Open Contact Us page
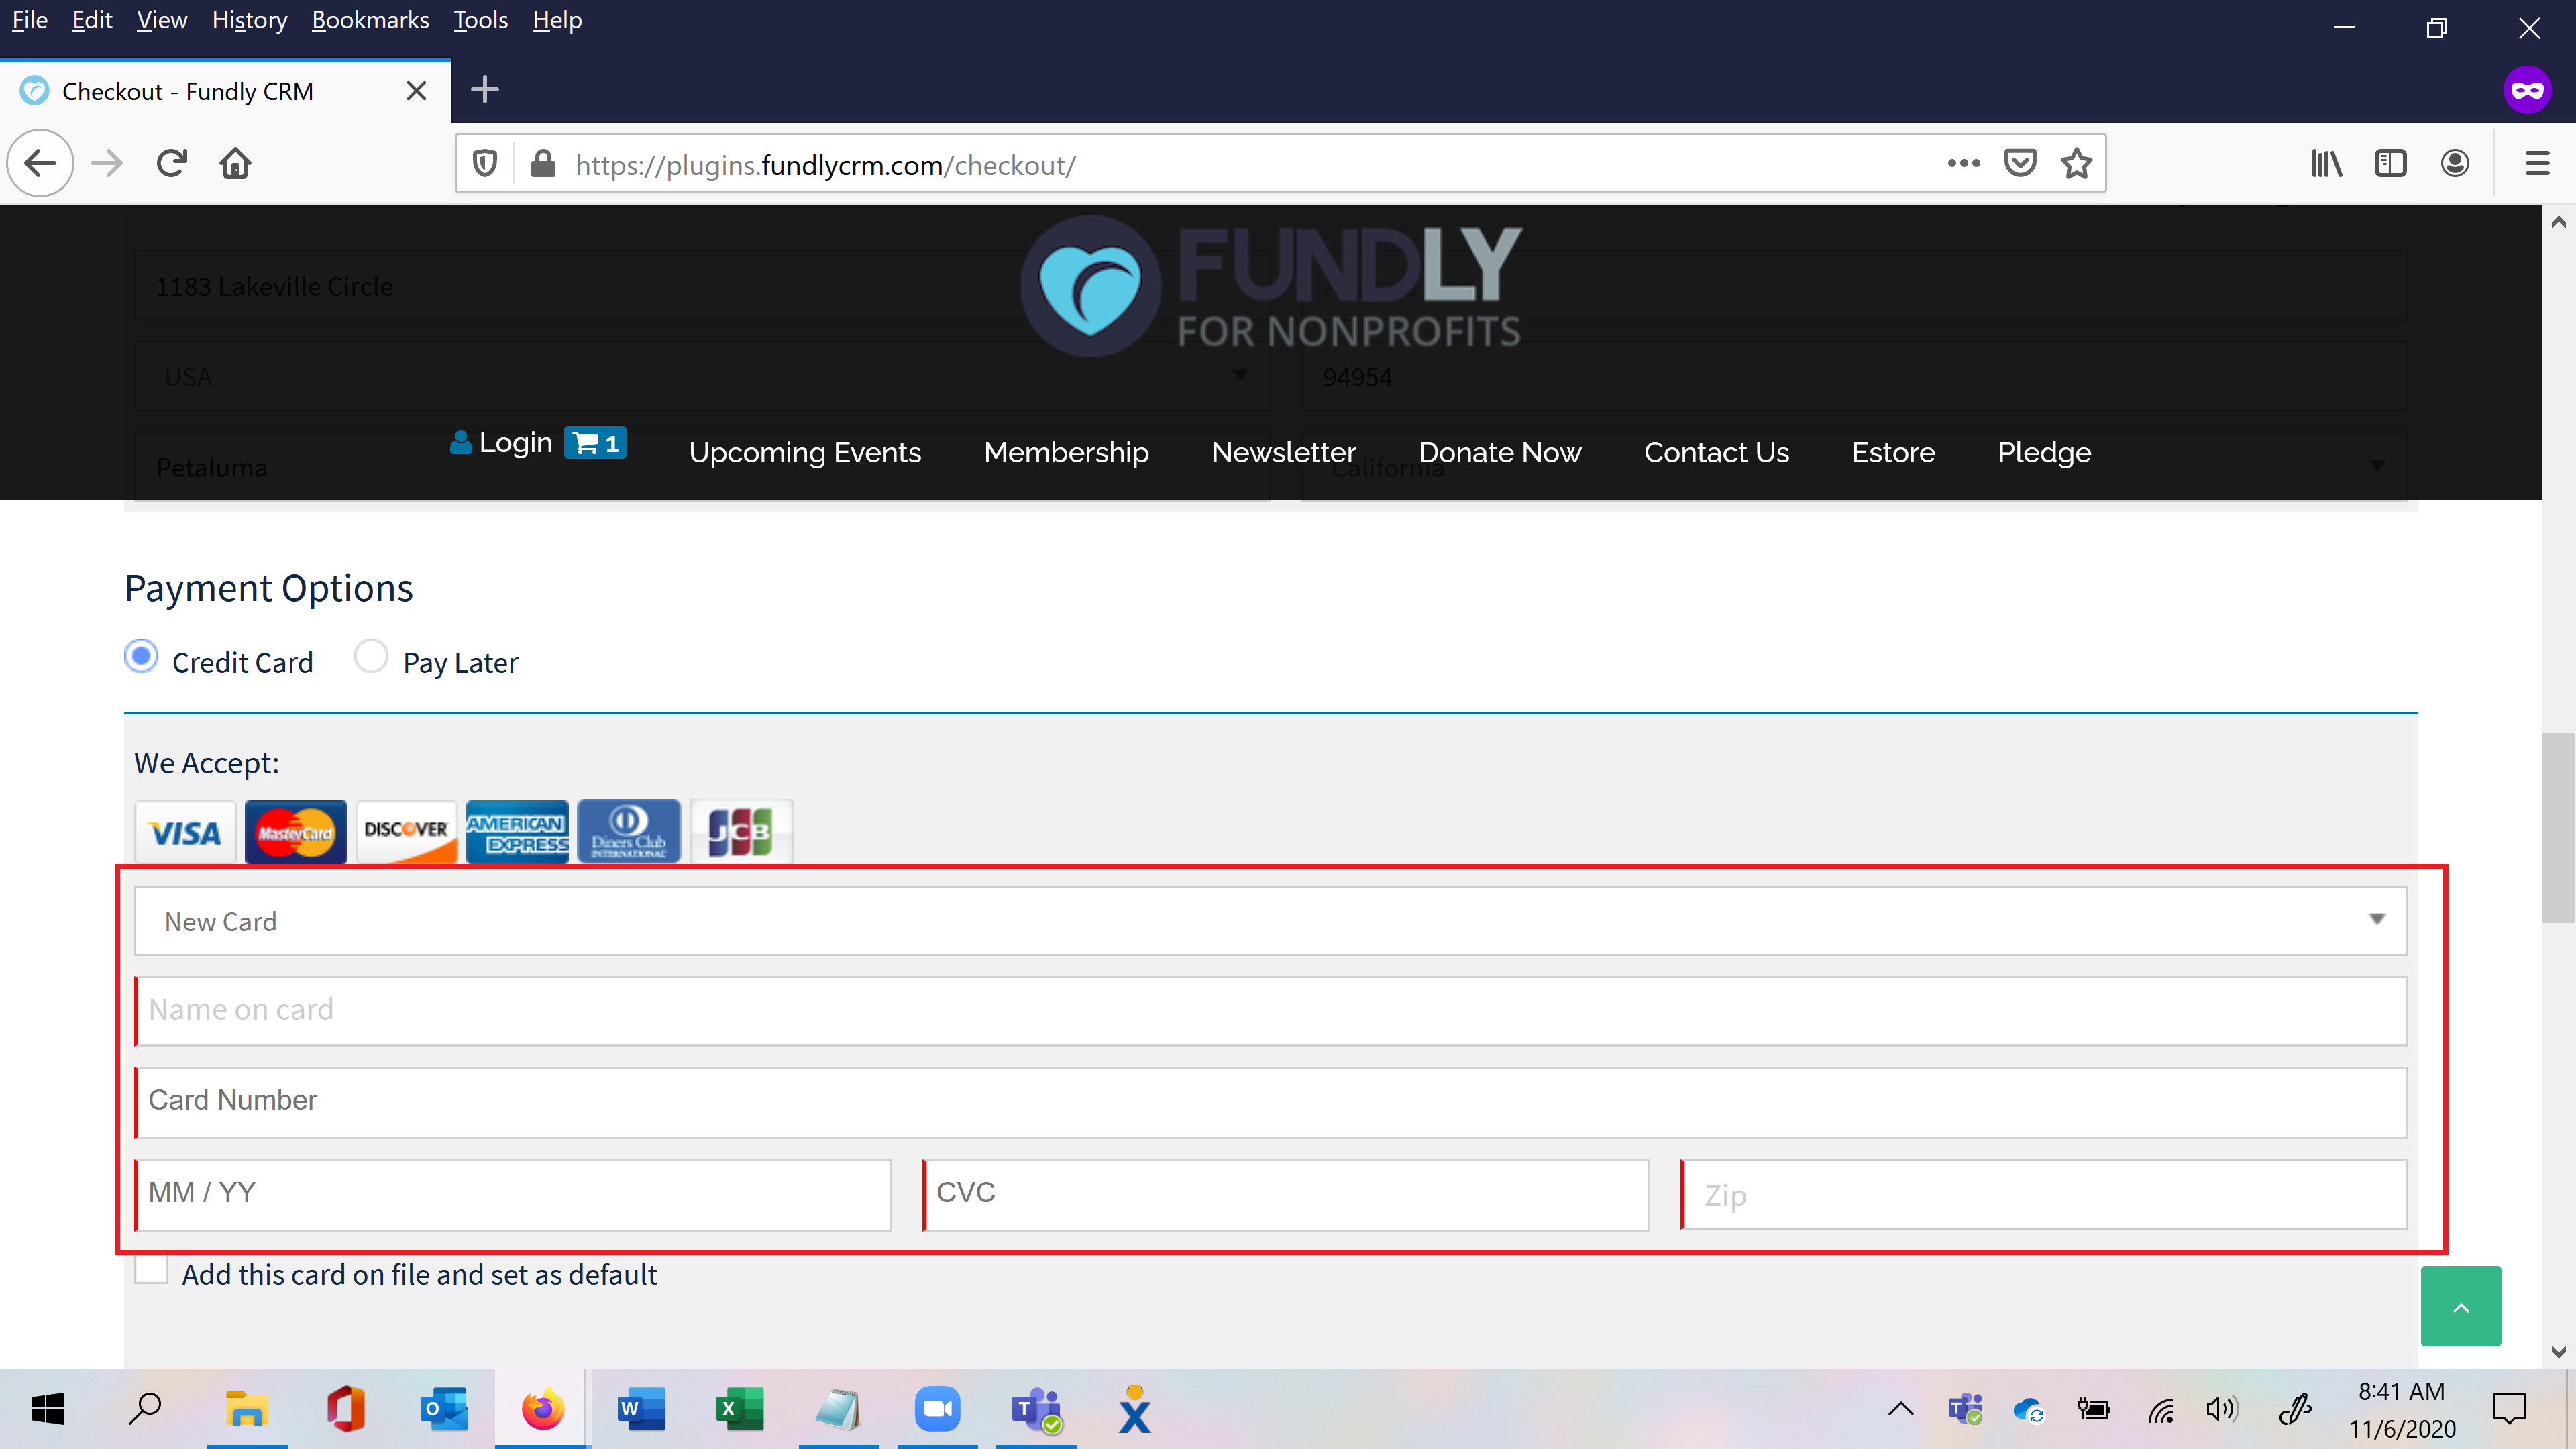This screenshot has height=1449, width=2576. (1716, 452)
